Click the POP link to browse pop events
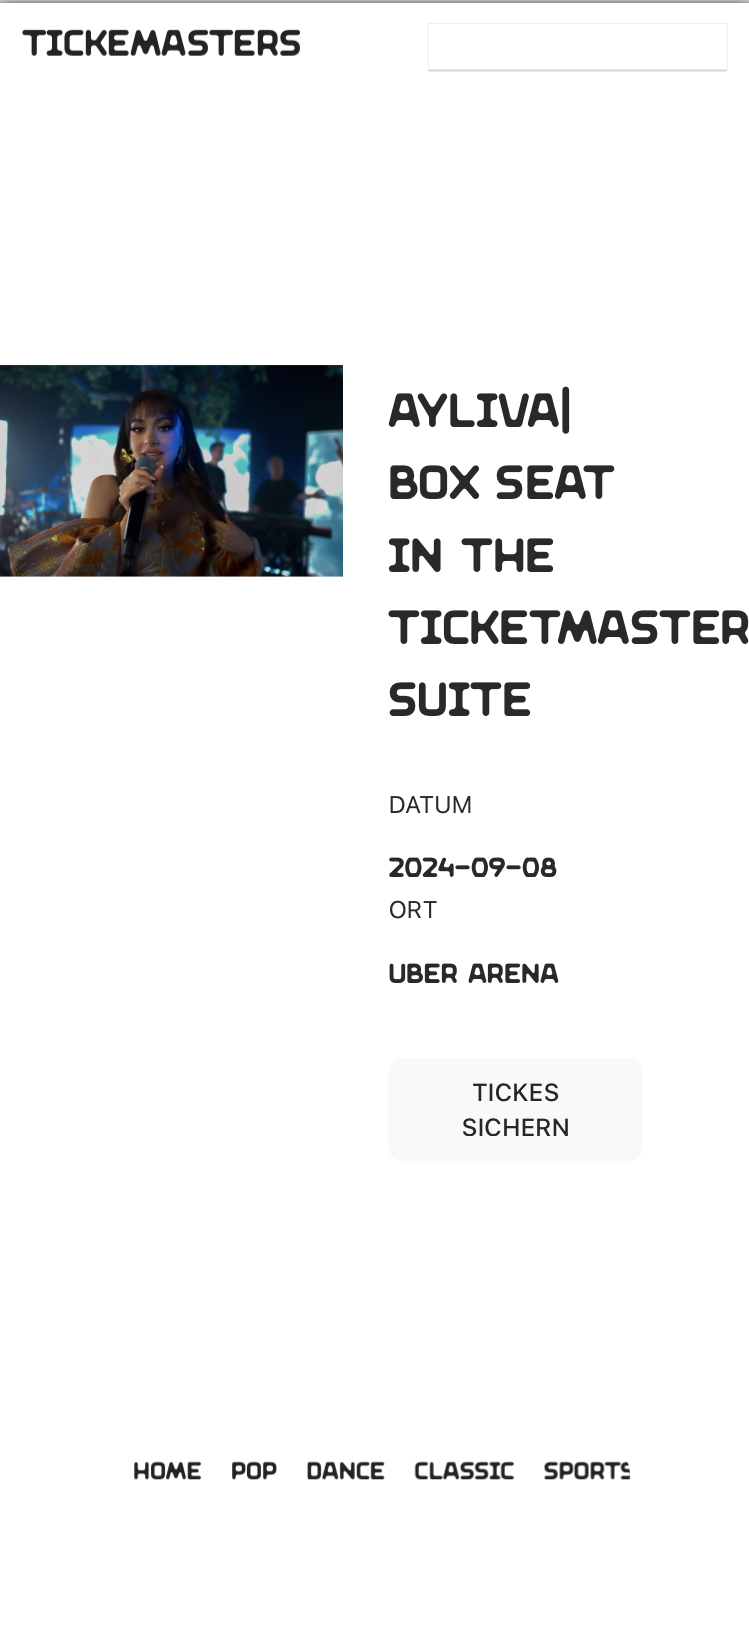Viewport: 749px width, 1626px height. (x=253, y=1470)
